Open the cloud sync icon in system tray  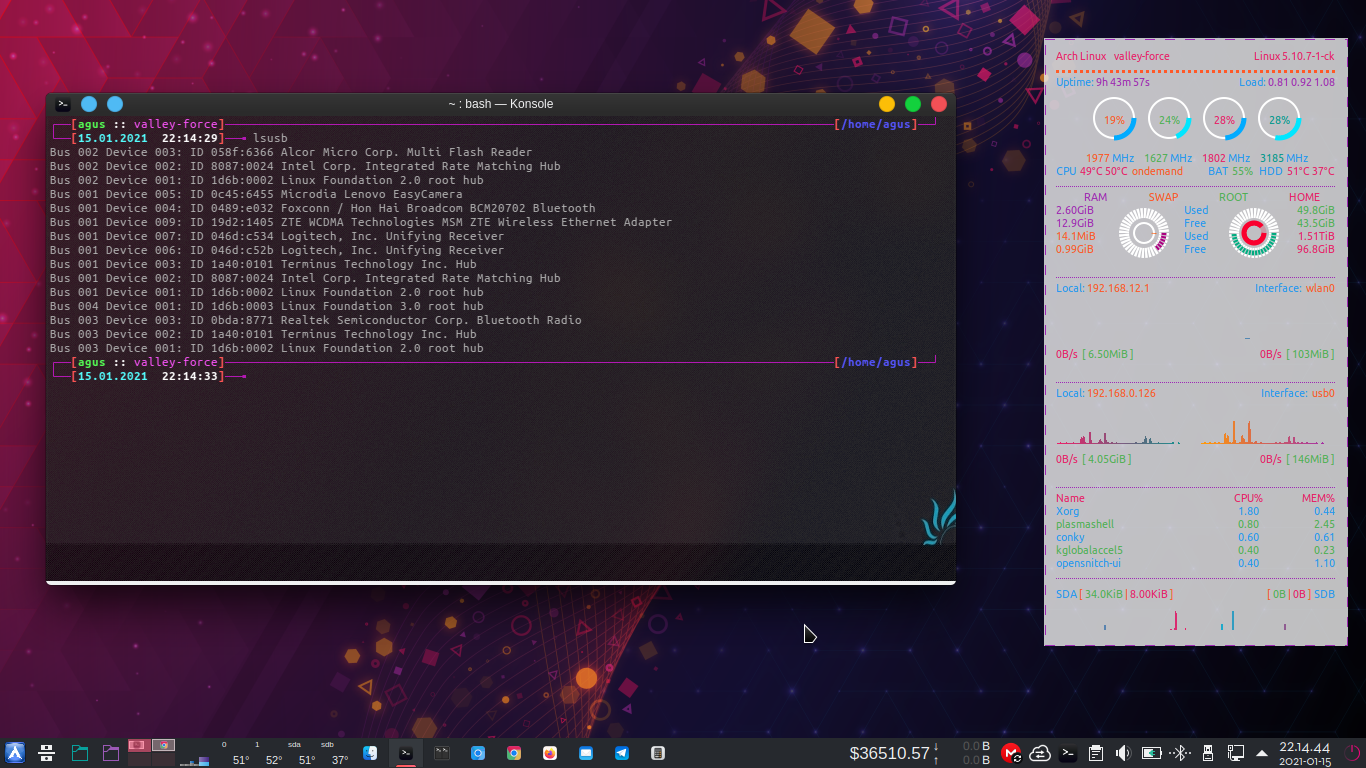tap(1040, 753)
